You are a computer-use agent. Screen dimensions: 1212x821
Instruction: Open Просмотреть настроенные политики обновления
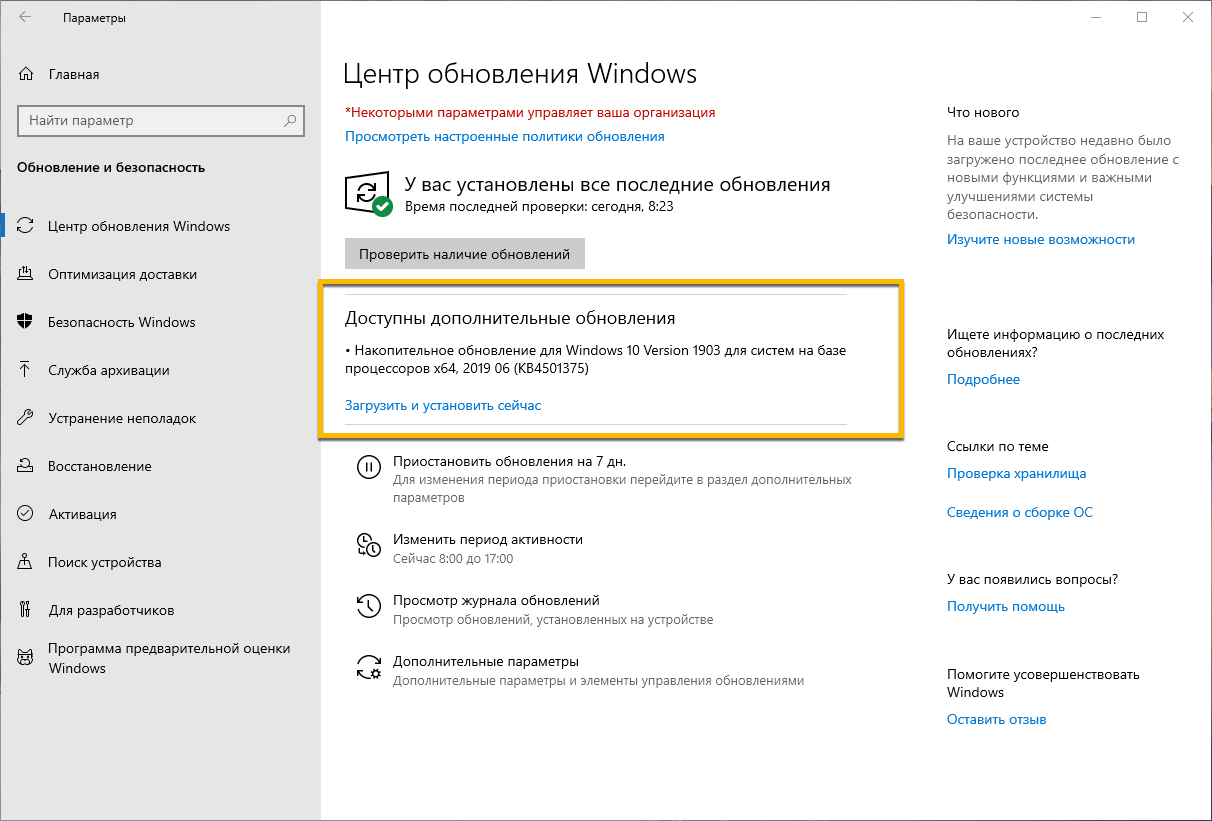click(504, 136)
